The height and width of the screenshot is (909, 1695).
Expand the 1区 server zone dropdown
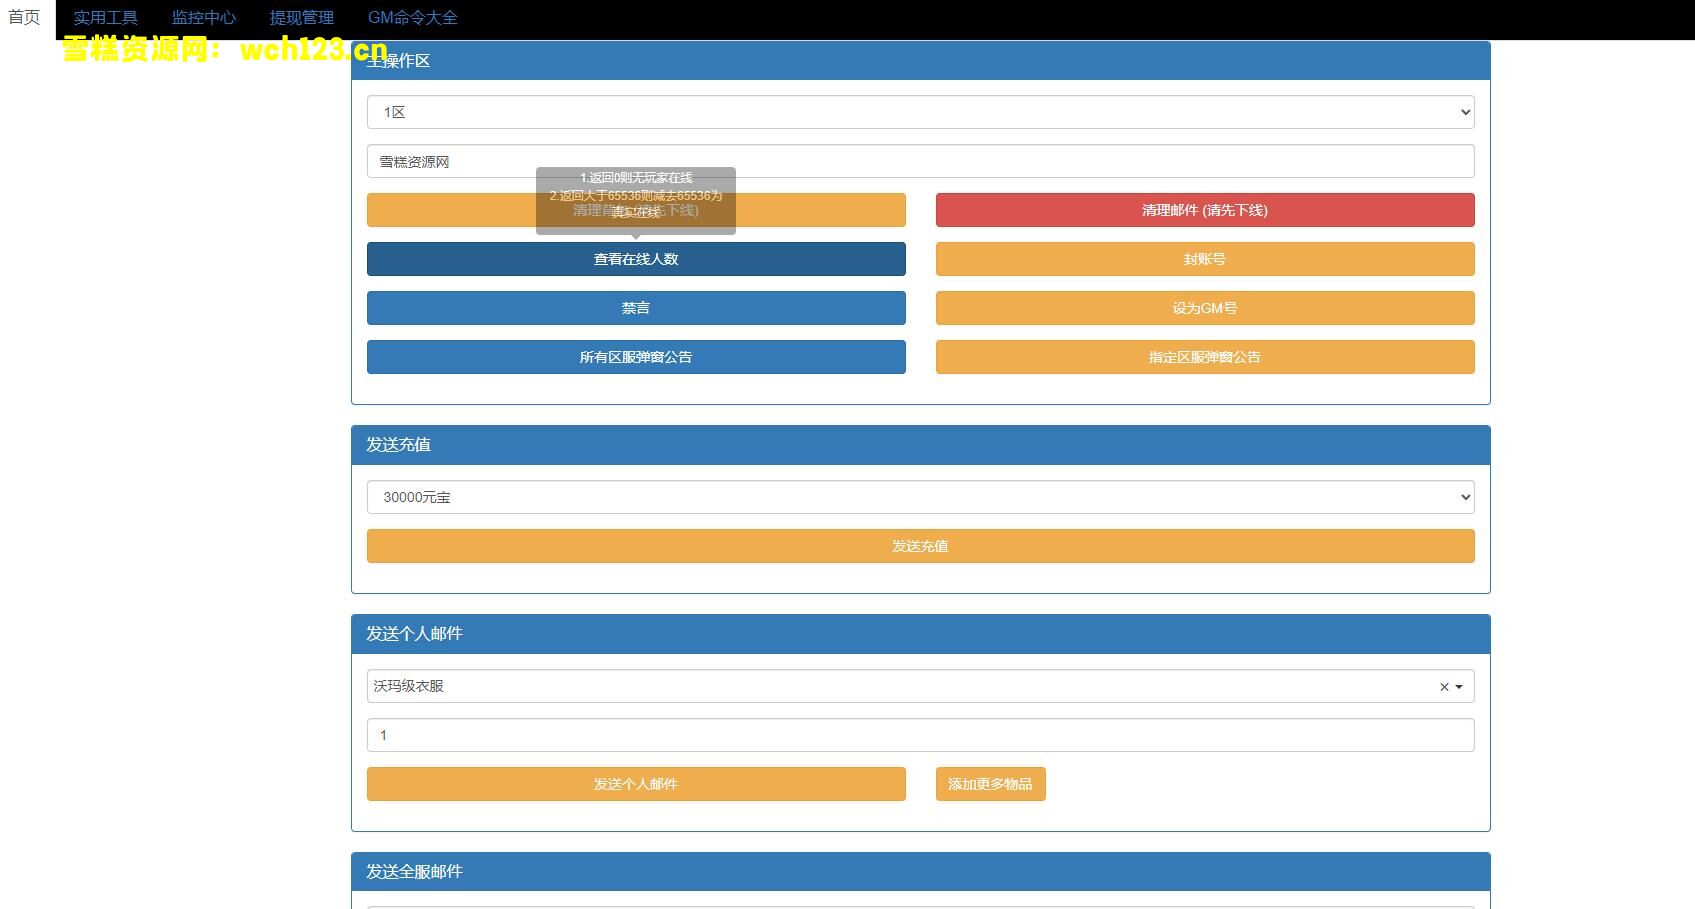coord(919,112)
